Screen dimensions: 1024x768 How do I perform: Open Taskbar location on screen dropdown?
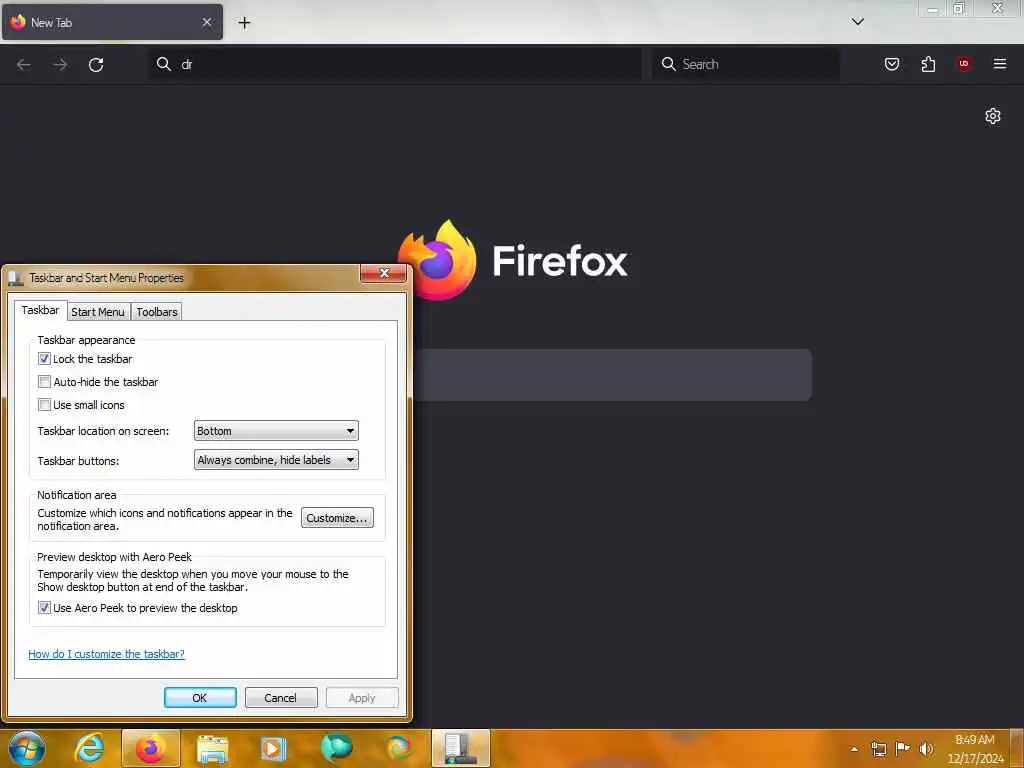[276, 431]
